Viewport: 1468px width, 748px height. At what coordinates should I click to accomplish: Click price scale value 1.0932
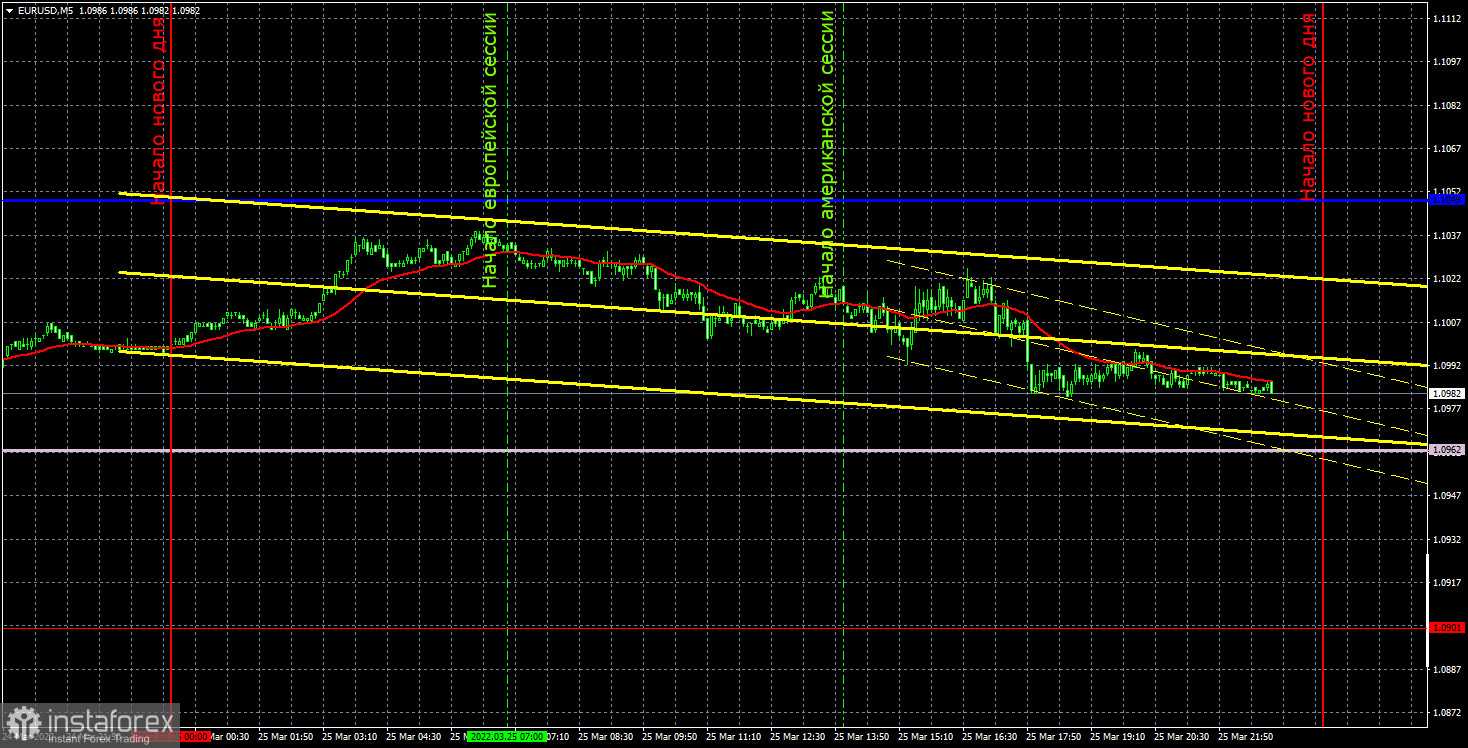click(x=1447, y=538)
